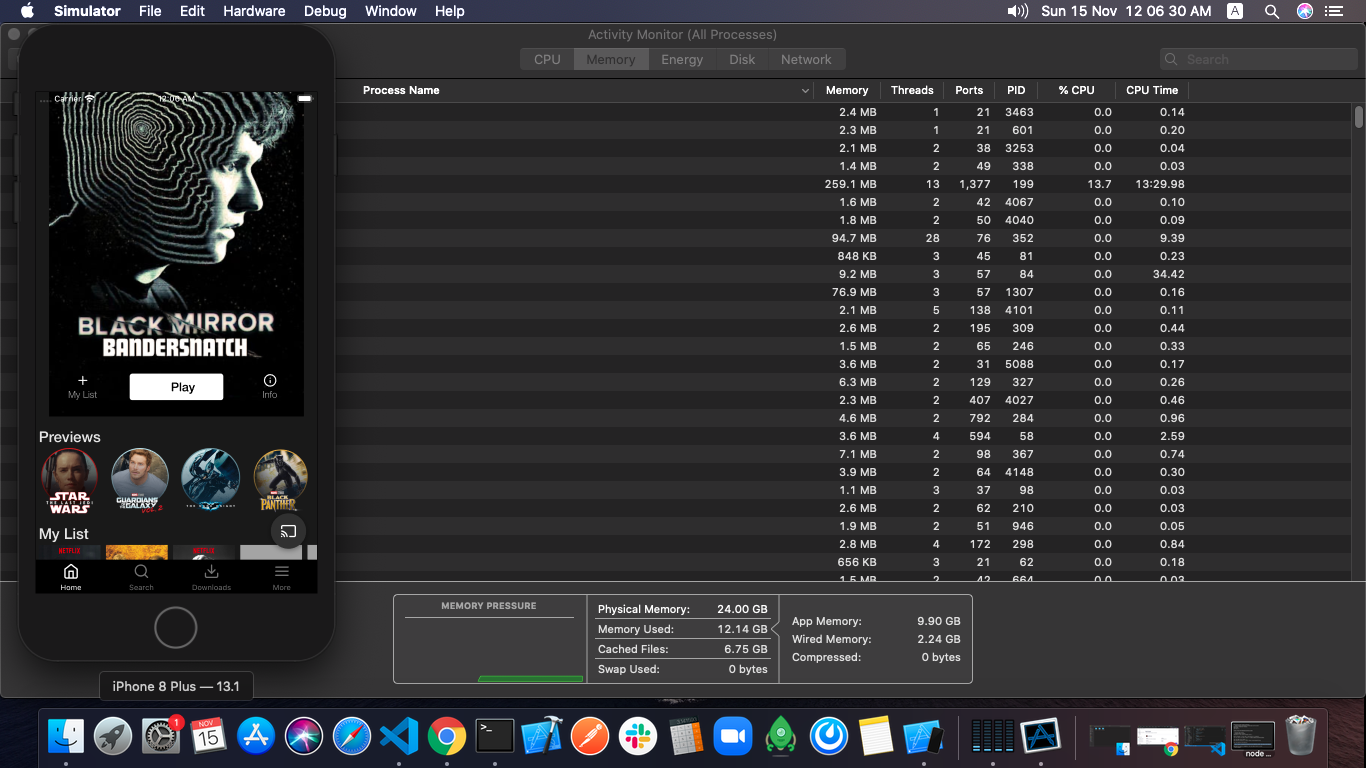This screenshot has width=1366, height=768.
Task: Open the Simulator File menu
Action: coord(150,11)
